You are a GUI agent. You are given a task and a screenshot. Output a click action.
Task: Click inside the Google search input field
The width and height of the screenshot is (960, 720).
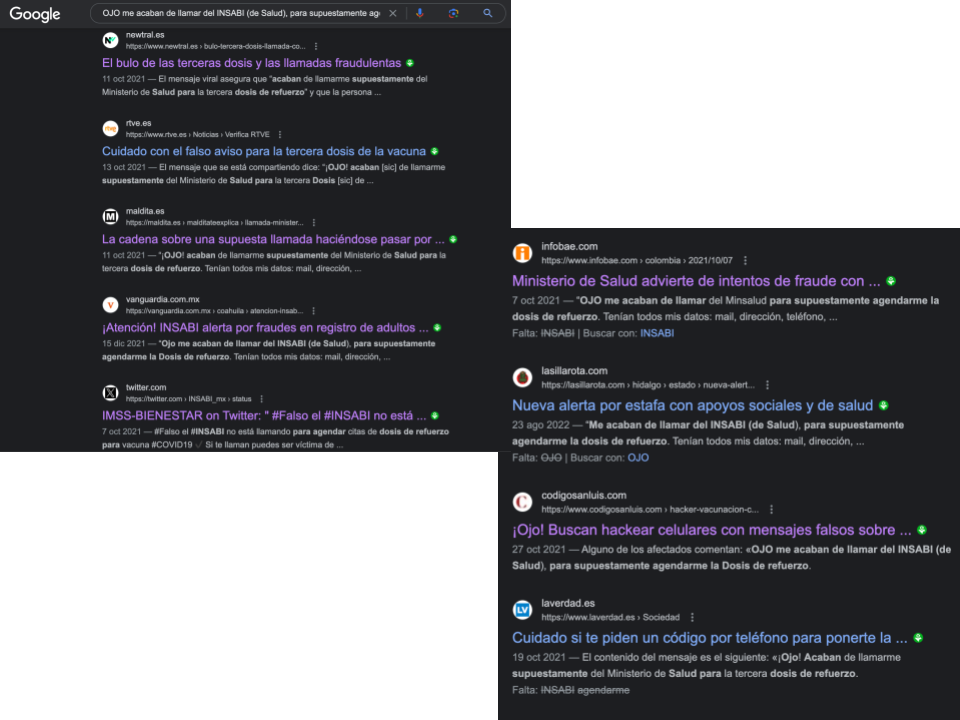click(x=241, y=13)
